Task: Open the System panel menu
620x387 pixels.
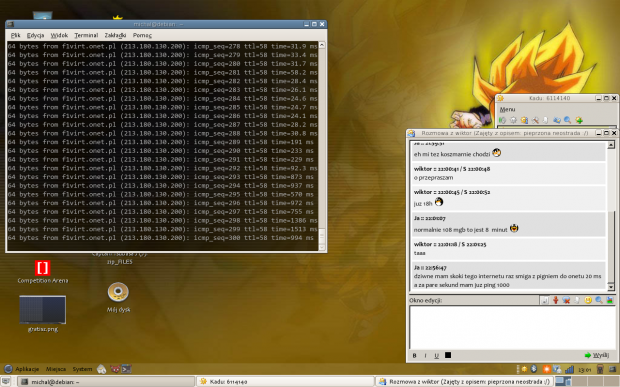Action: [82, 369]
